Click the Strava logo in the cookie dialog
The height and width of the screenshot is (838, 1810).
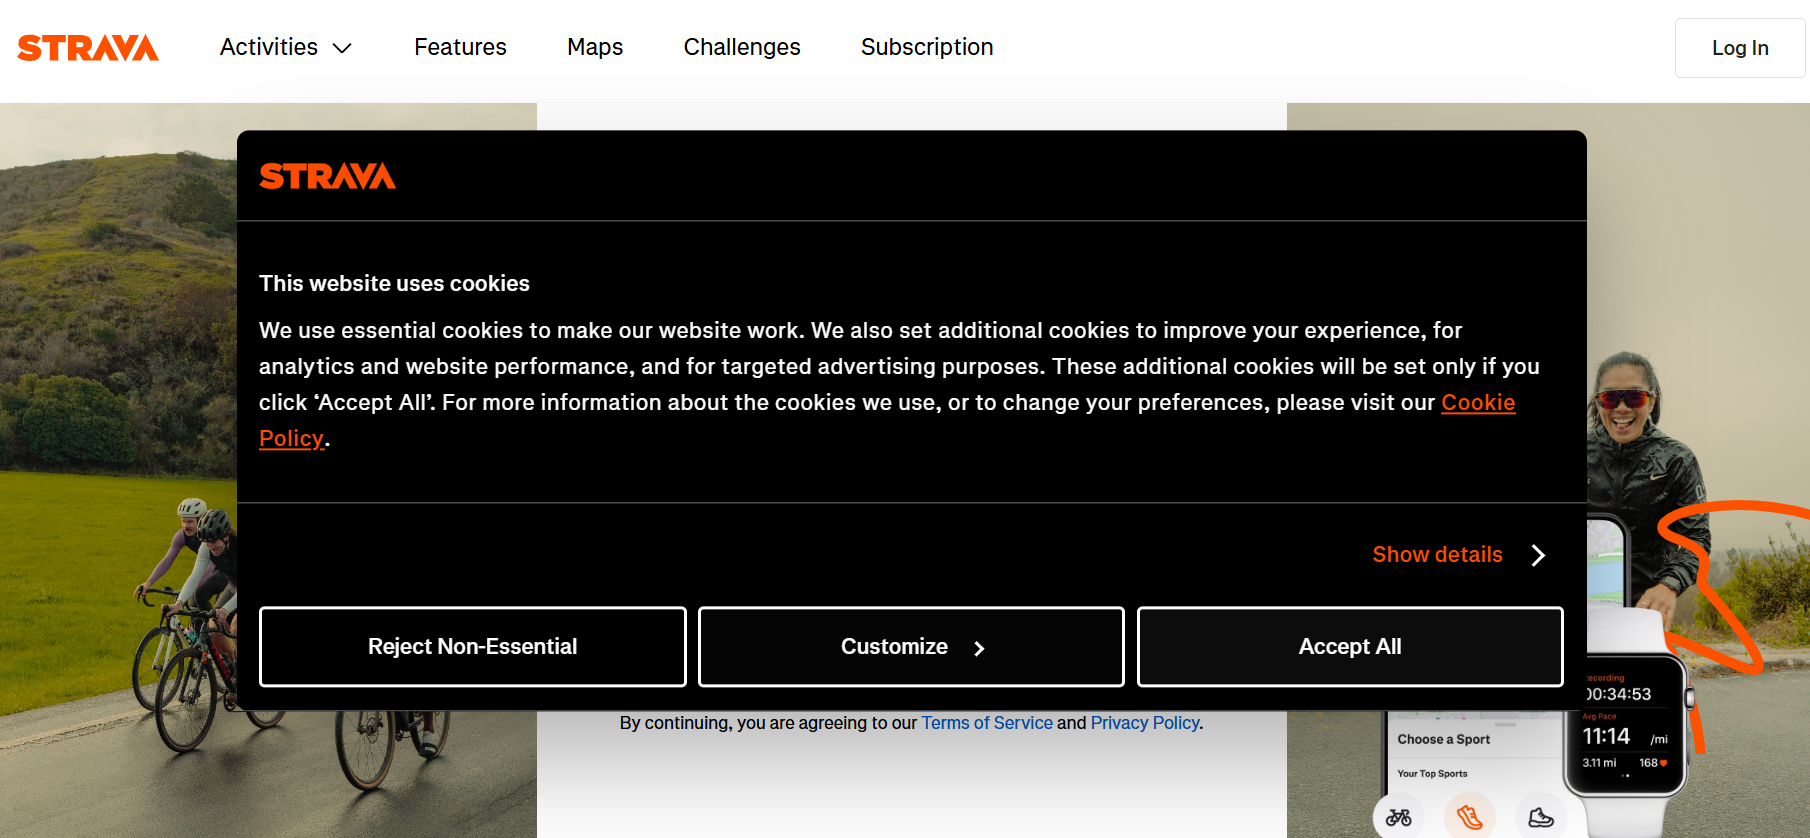(x=327, y=176)
